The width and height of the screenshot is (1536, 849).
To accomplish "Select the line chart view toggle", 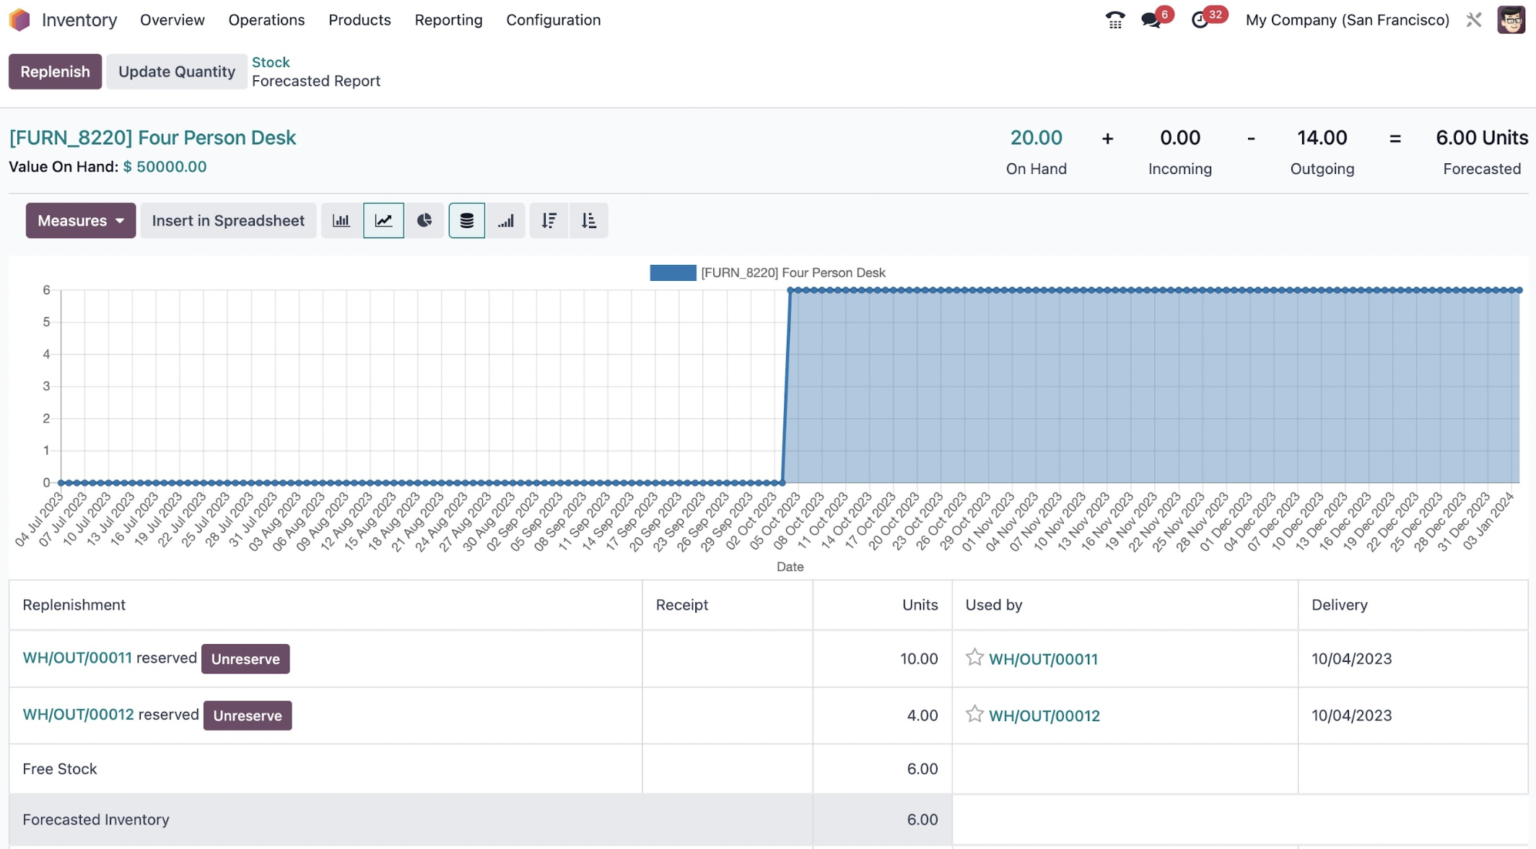I will click(383, 220).
